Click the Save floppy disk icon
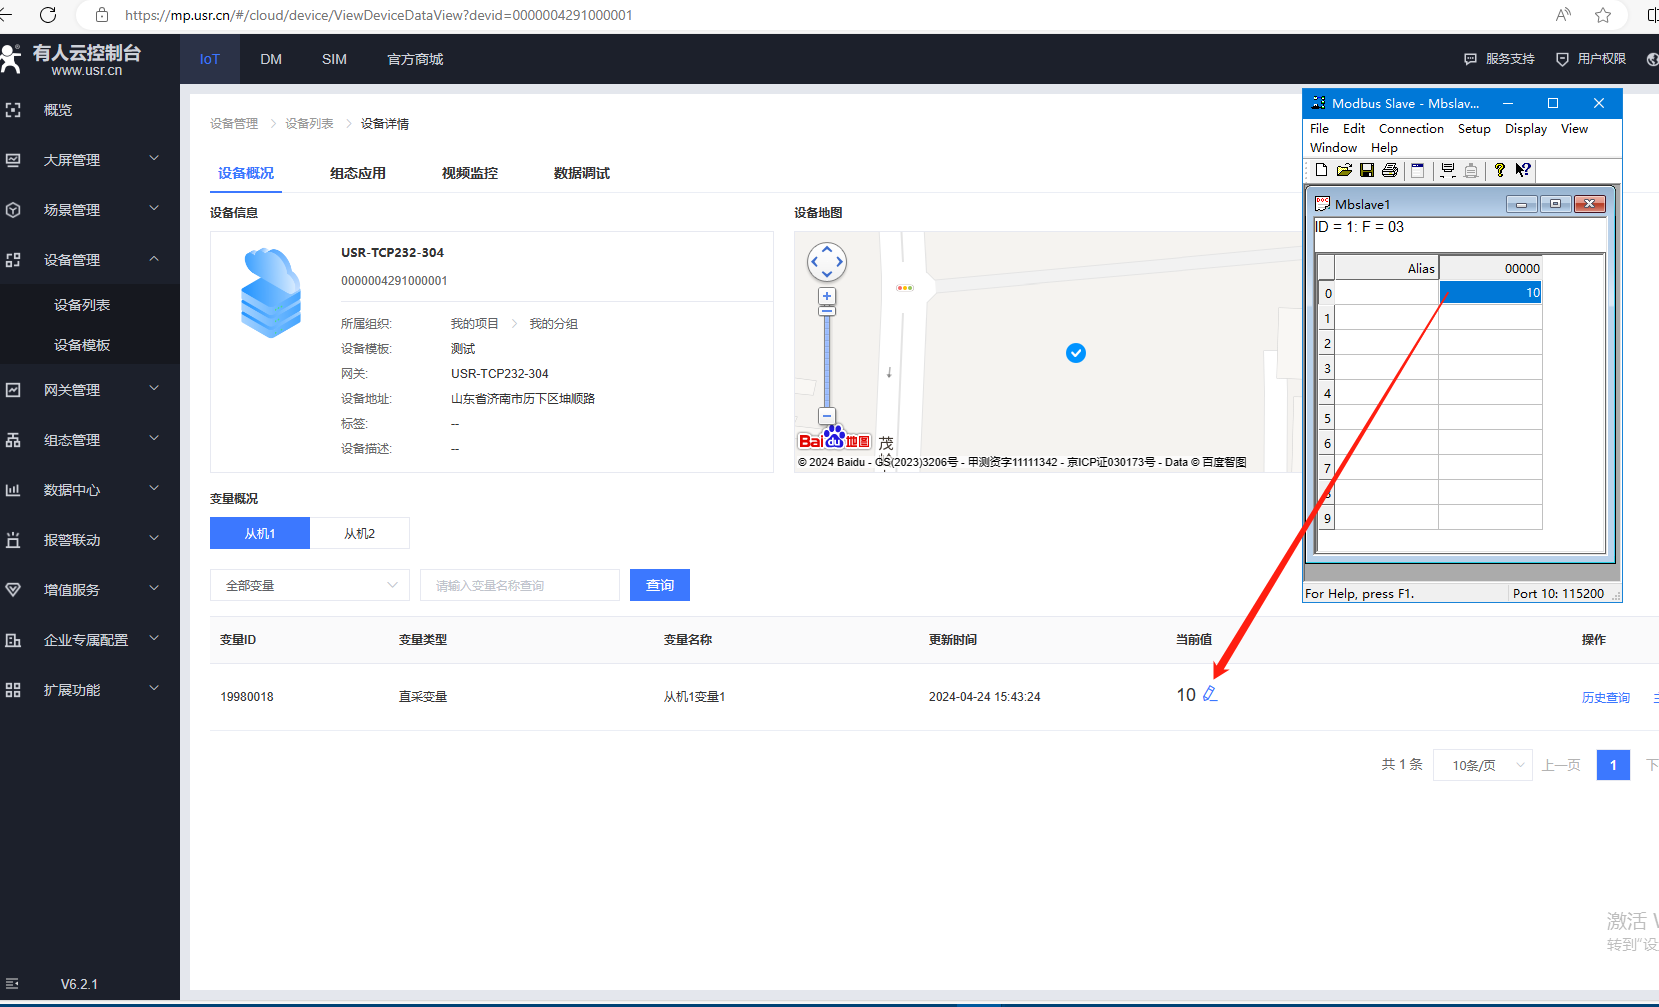 (x=1367, y=171)
